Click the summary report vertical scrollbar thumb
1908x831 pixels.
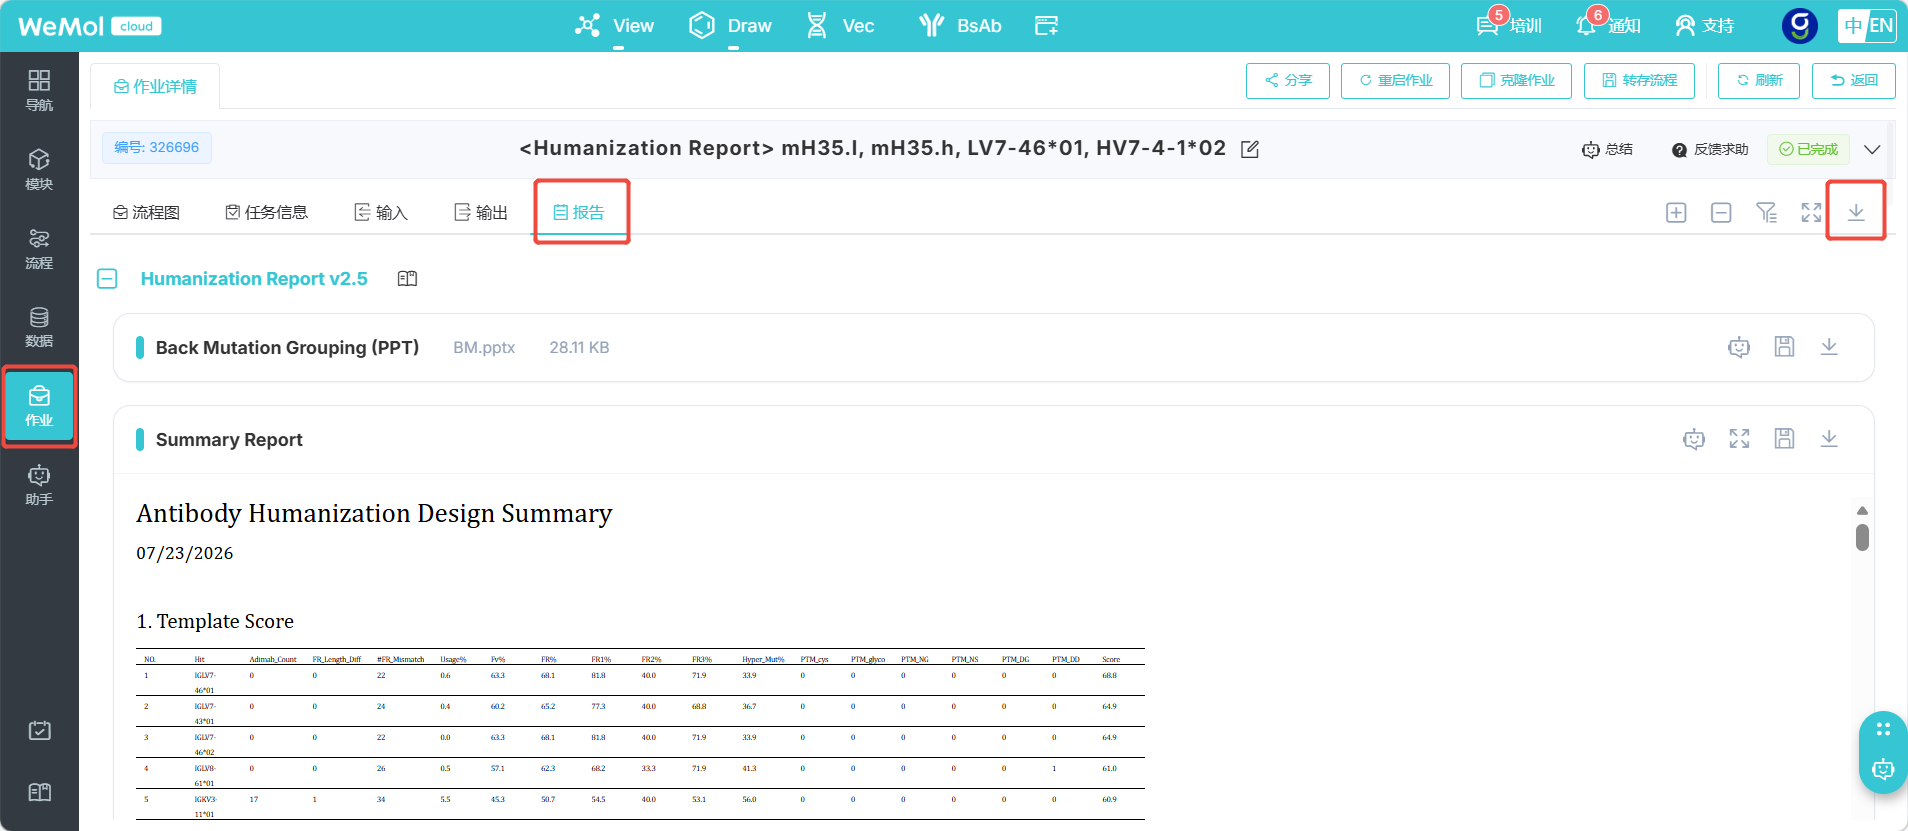tap(1862, 537)
